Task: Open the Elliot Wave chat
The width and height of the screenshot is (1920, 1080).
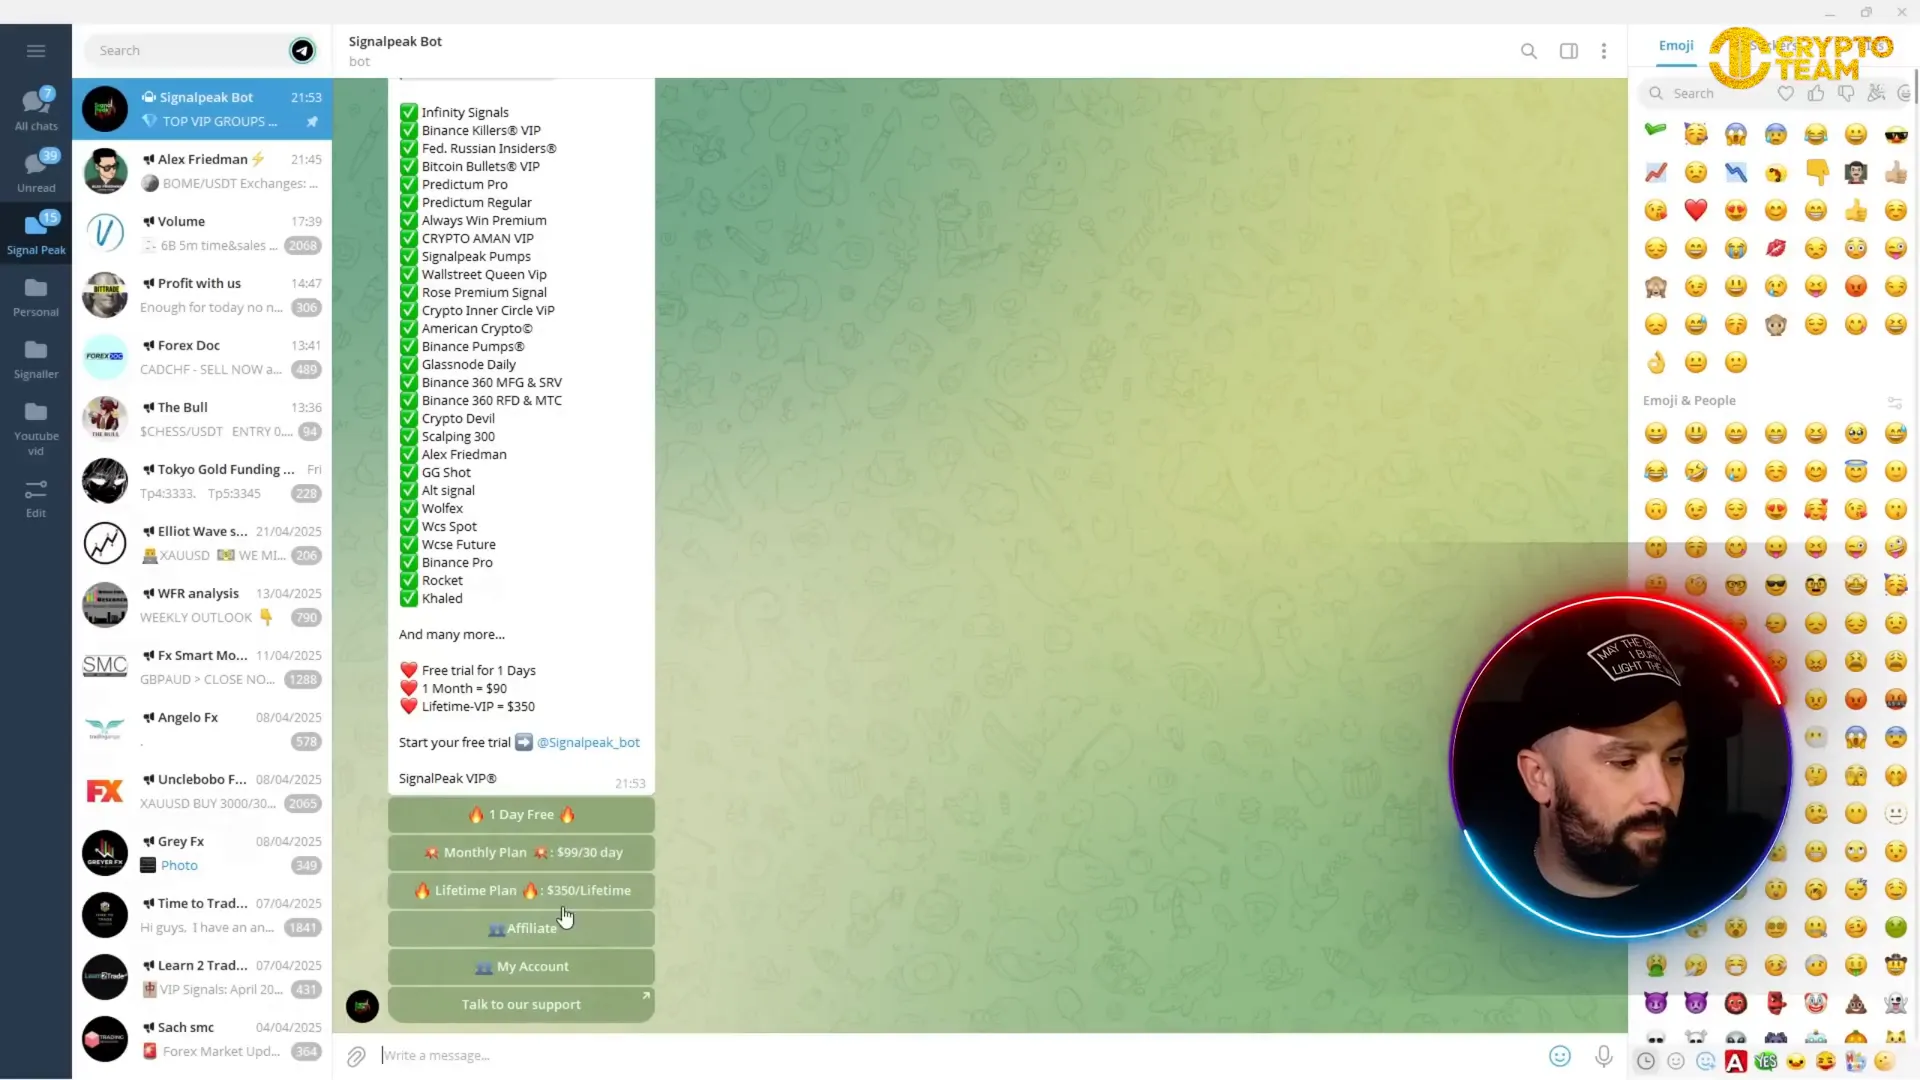Action: pos(202,543)
